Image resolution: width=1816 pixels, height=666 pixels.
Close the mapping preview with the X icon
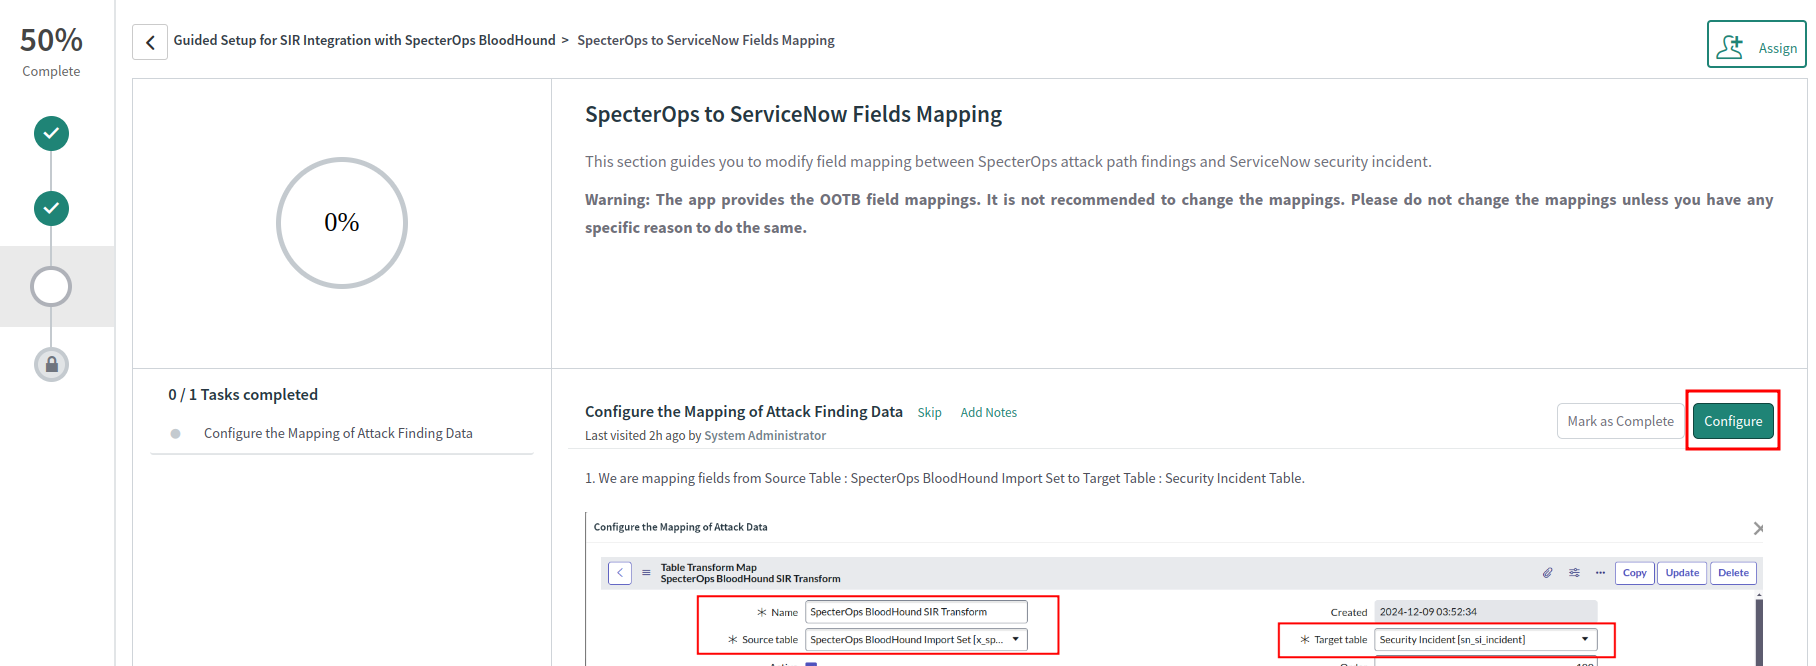(x=1757, y=528)
